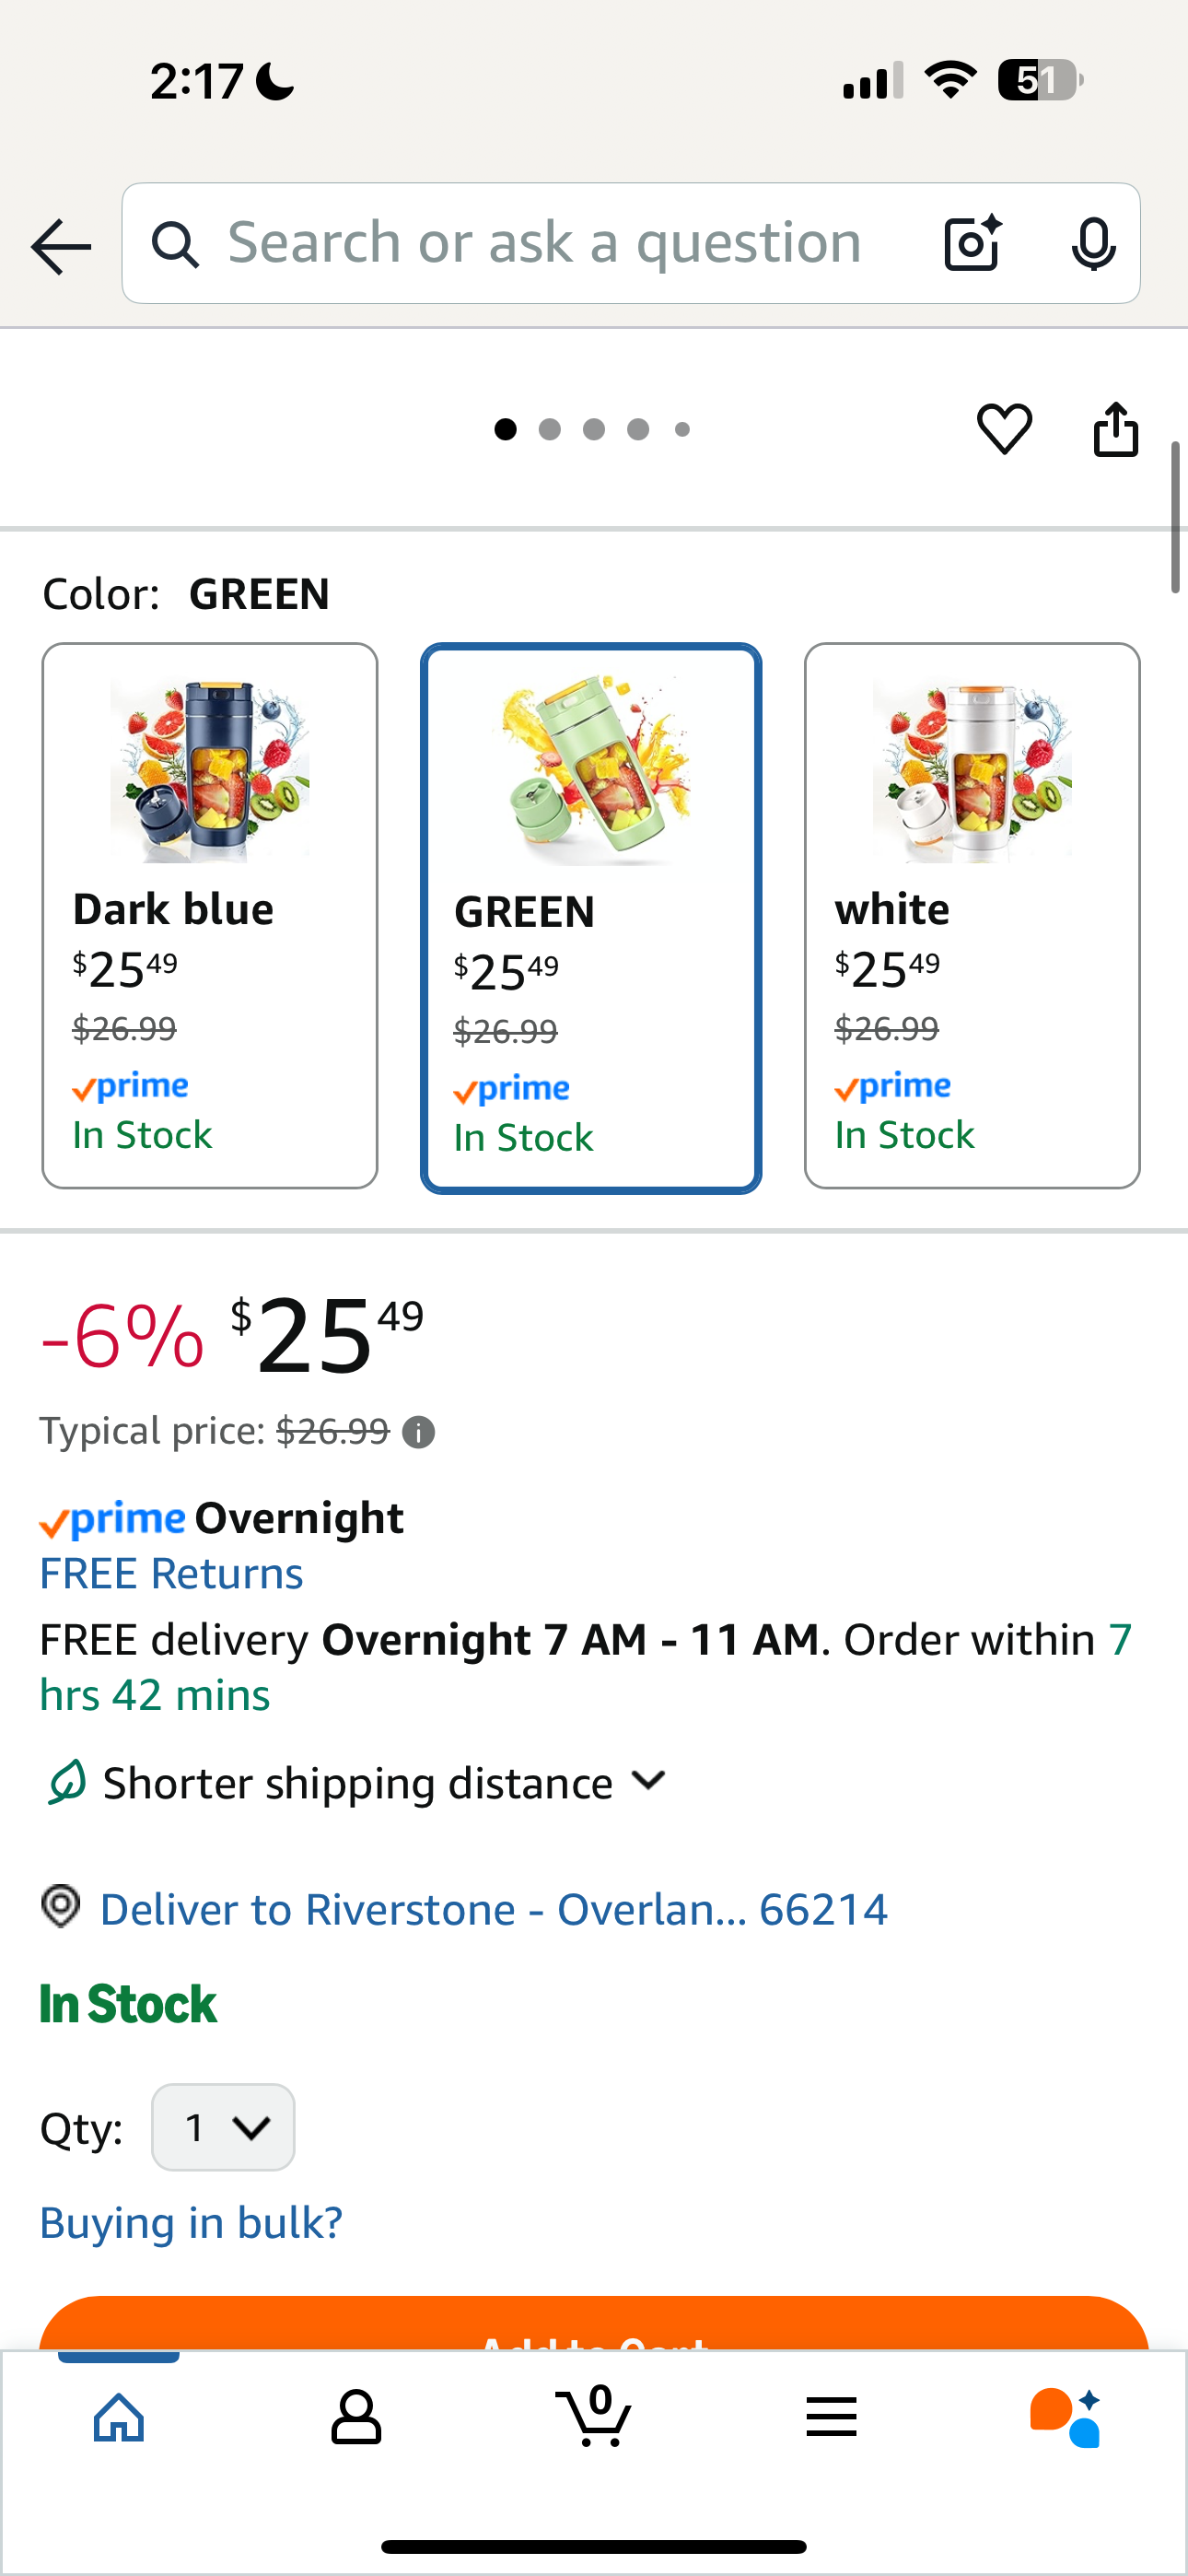1188x2576 pixels.
Task: Add item to wish list heart
Action: (1004, 429)
